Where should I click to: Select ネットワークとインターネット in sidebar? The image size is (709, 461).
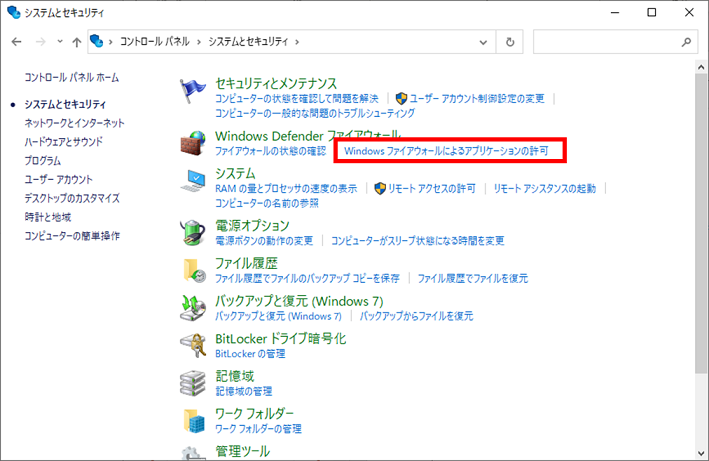[x=74, y=123]
